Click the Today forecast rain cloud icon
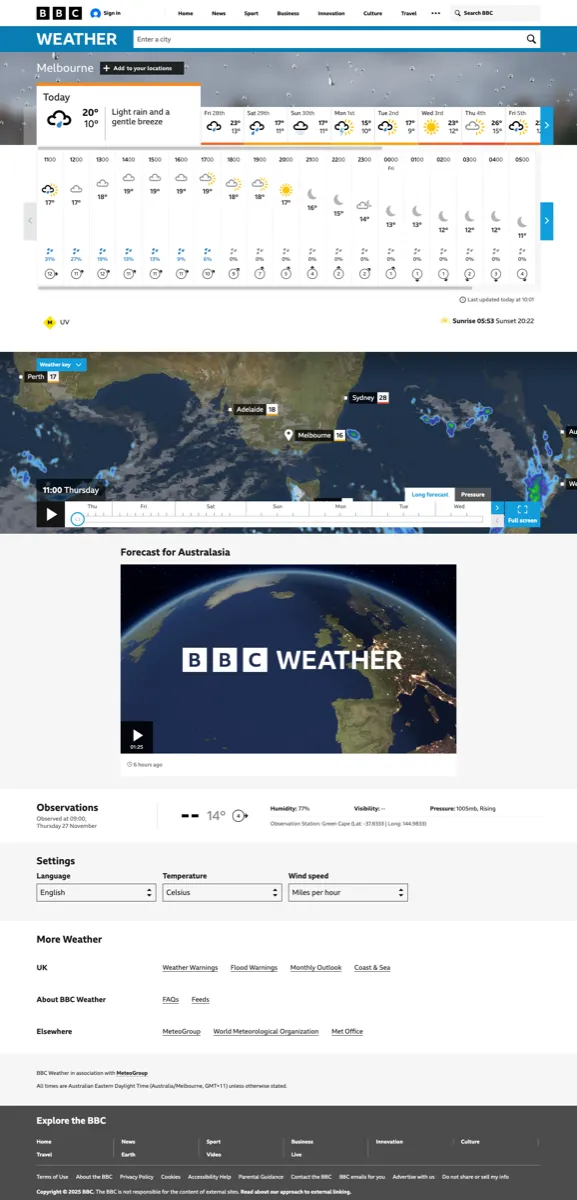 point(59,119)
